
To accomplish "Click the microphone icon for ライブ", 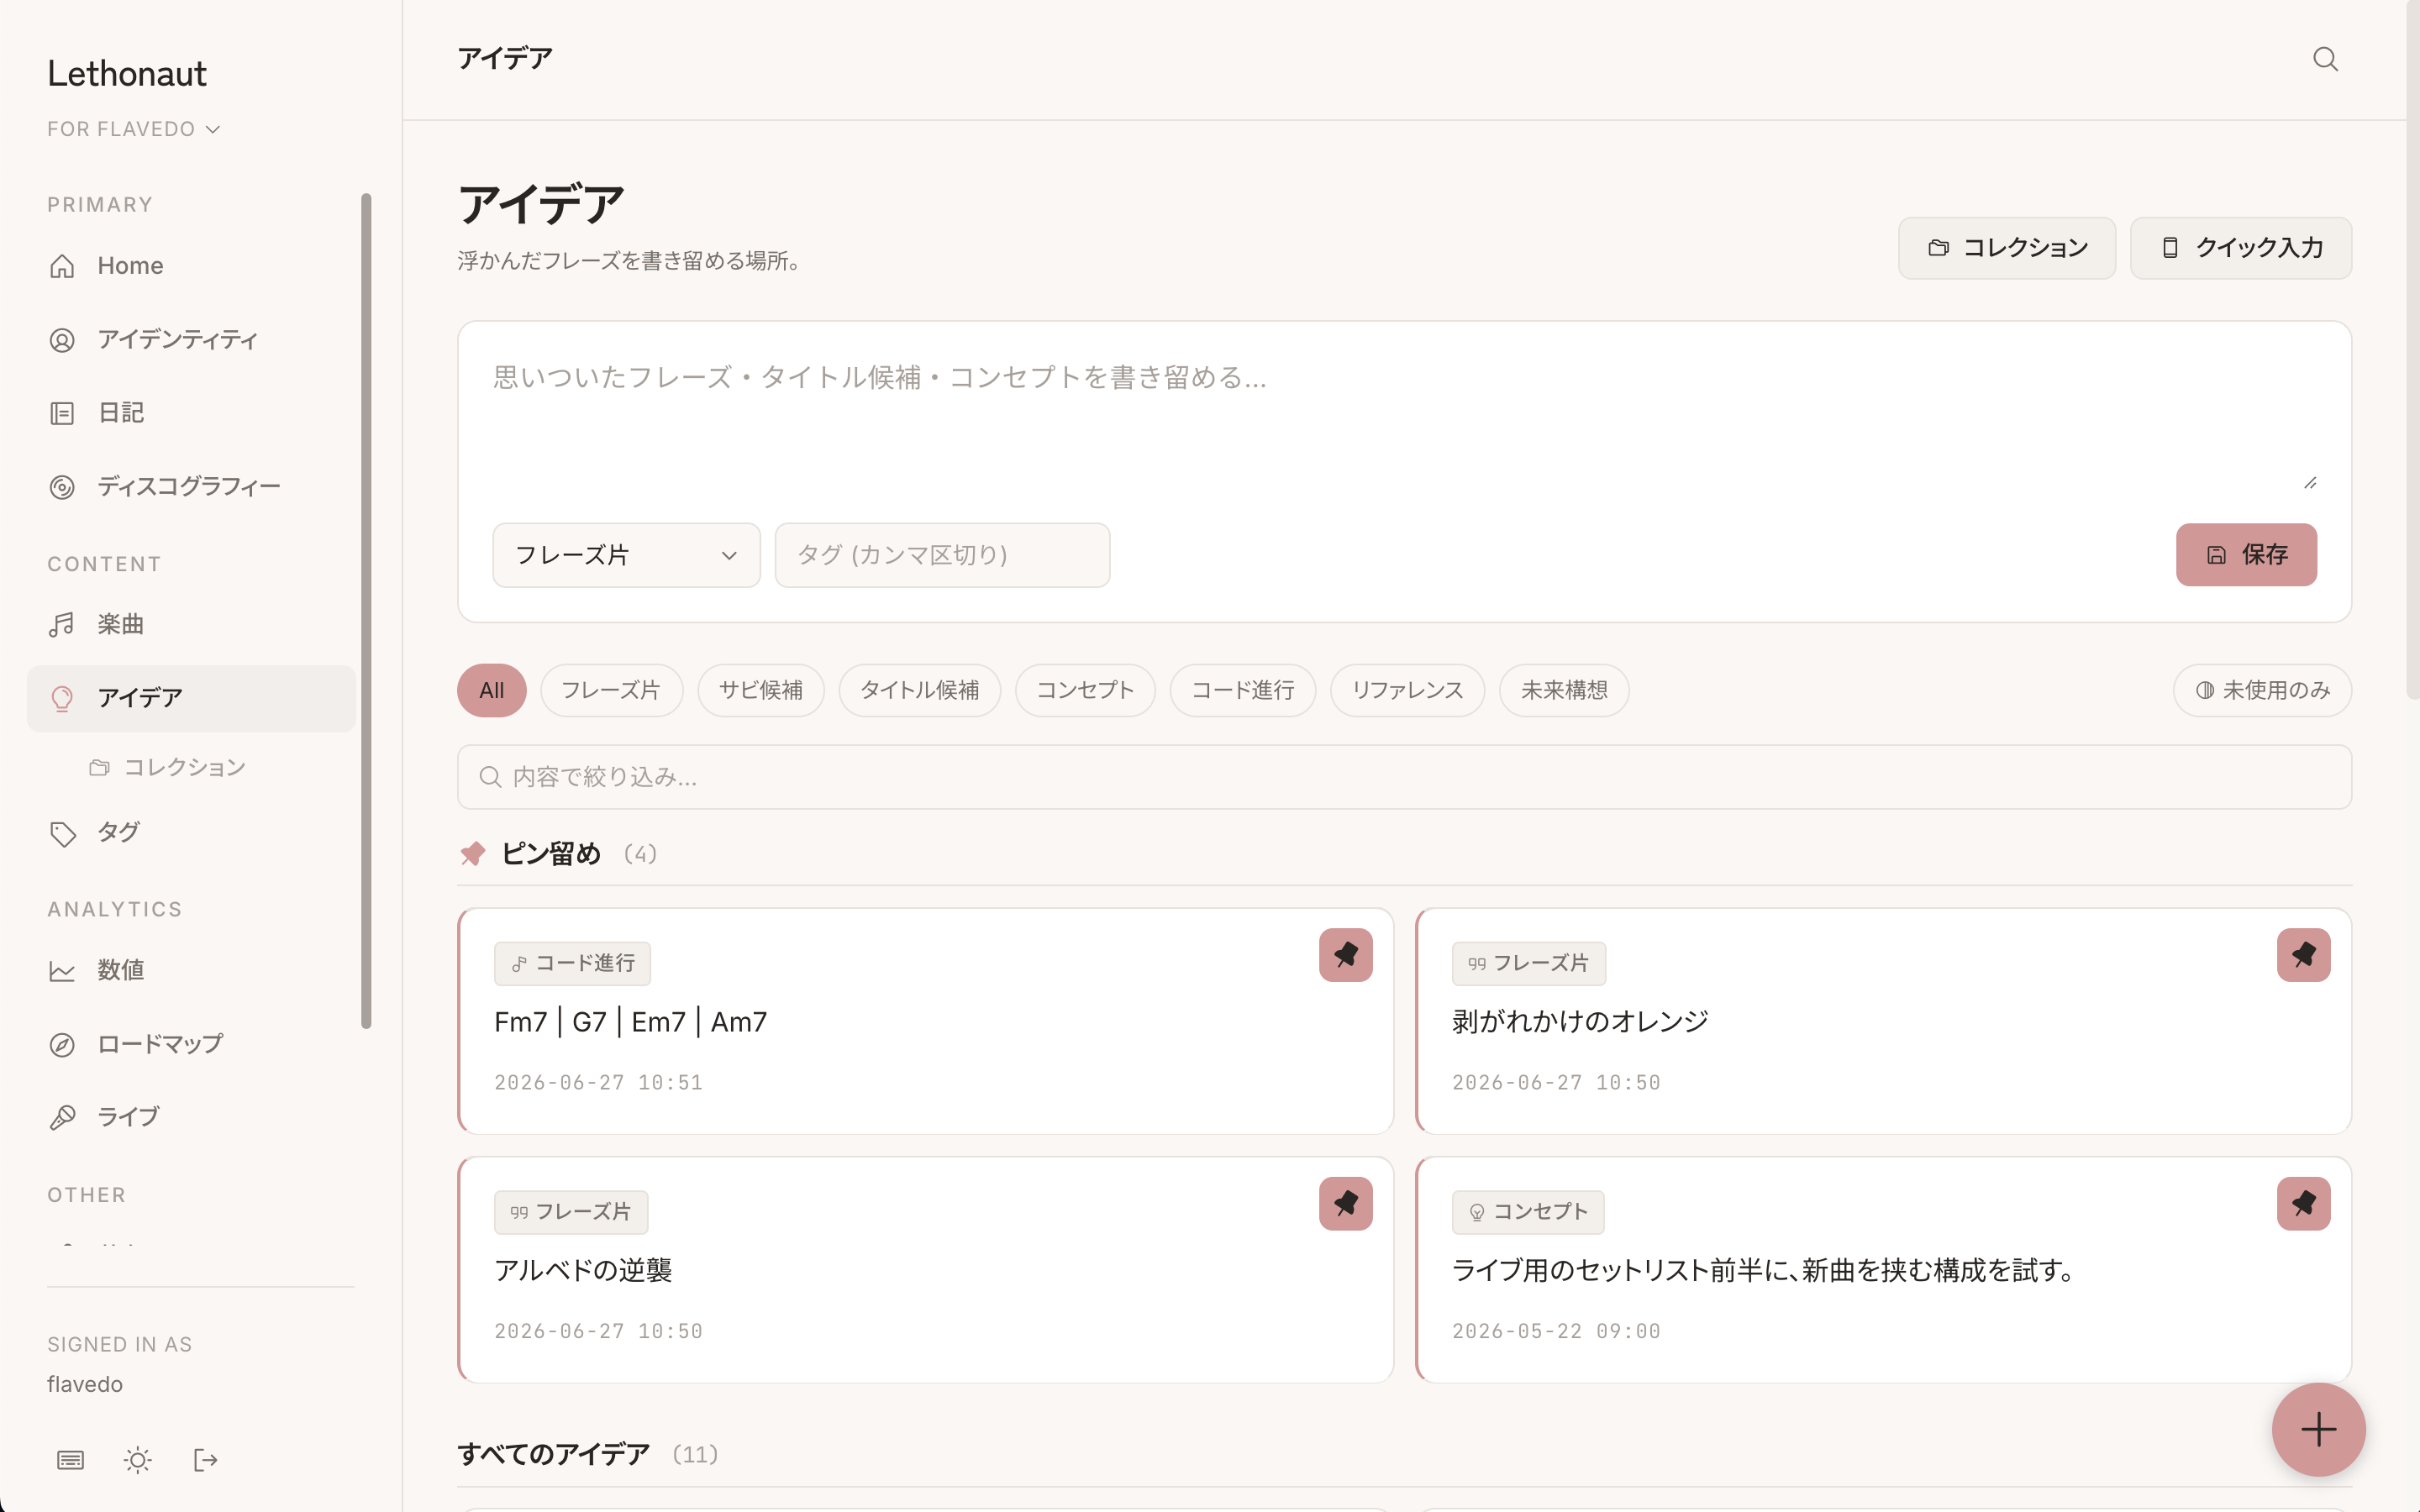I will coord(62,1117).
